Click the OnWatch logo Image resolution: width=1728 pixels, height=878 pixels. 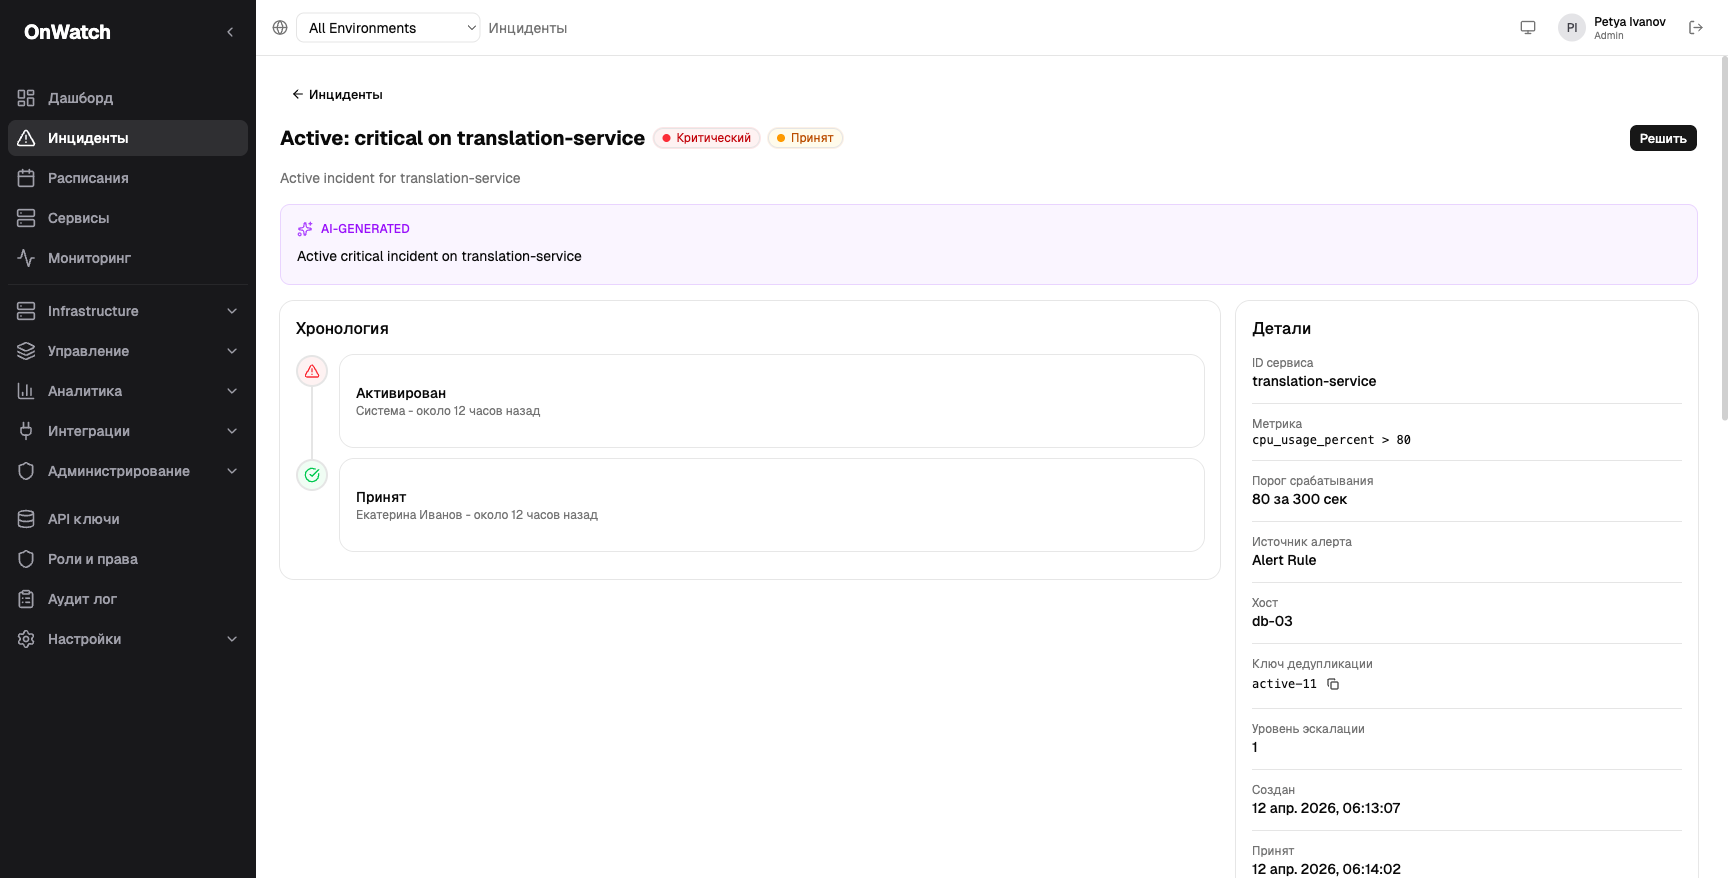click(x=67, y=32)
